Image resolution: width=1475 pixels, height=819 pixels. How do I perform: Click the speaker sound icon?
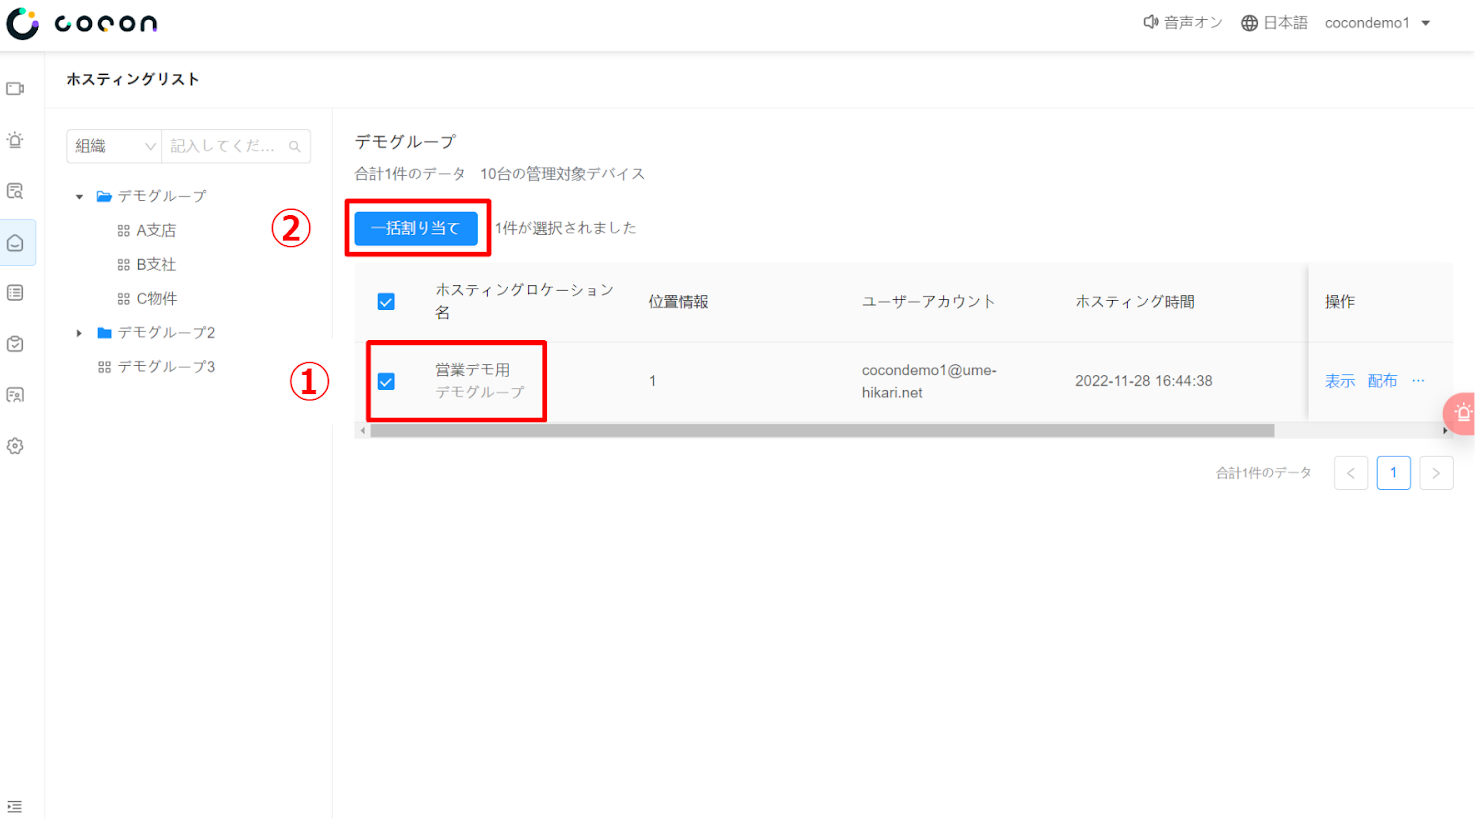[1151, 22]
